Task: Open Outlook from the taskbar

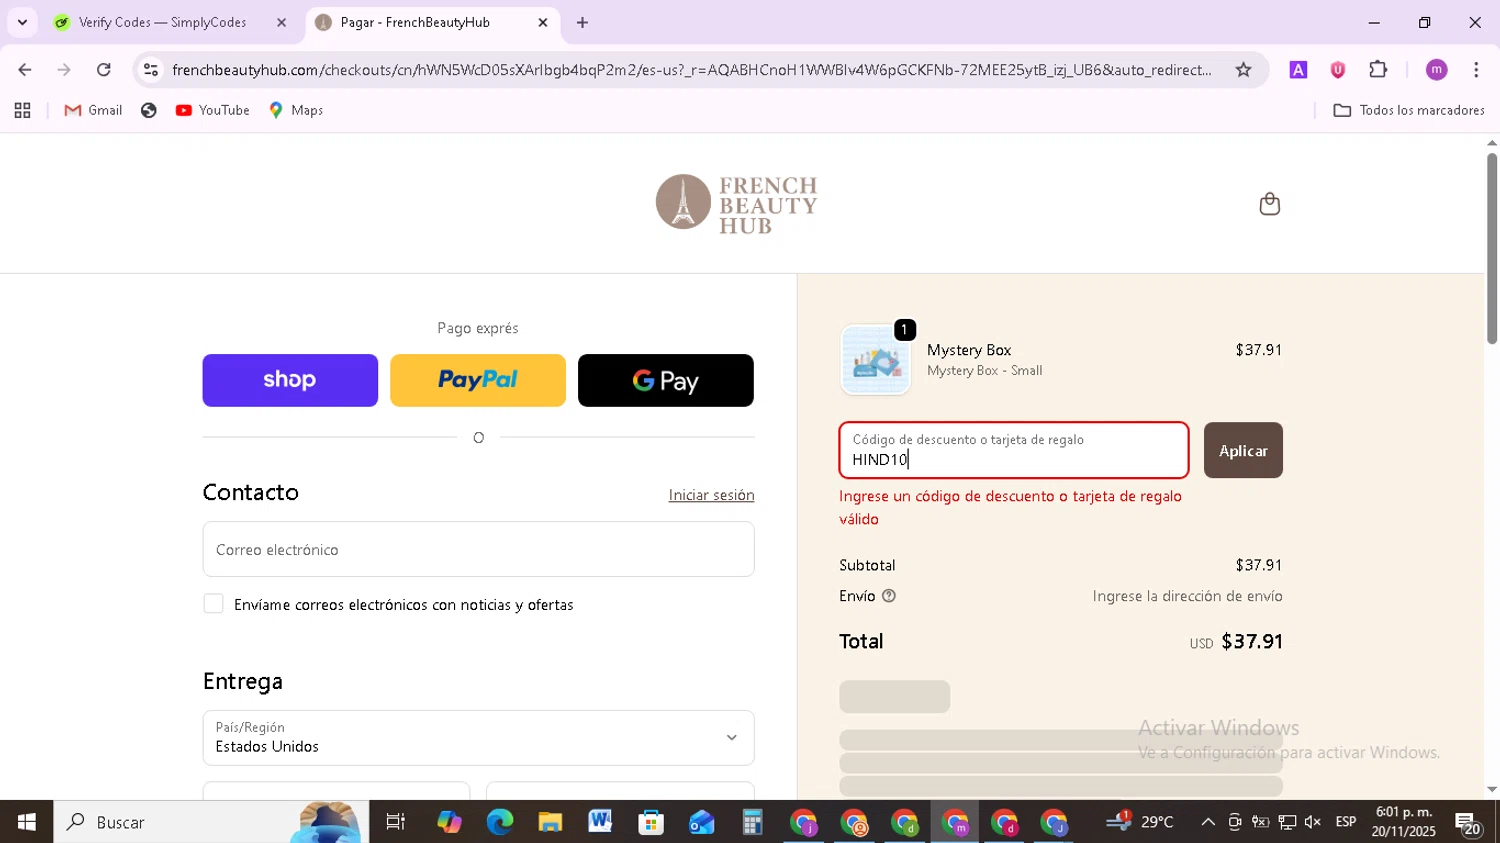Action: click(x=701, y=822)
